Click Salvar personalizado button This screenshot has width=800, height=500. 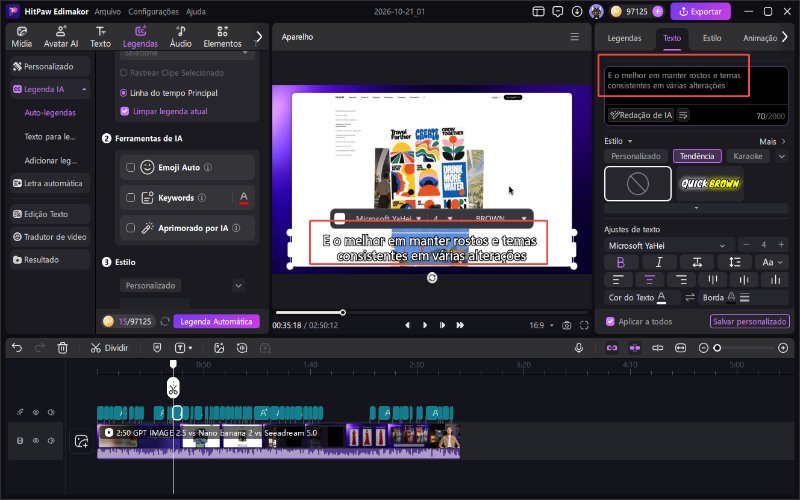(x=749, y=321)
